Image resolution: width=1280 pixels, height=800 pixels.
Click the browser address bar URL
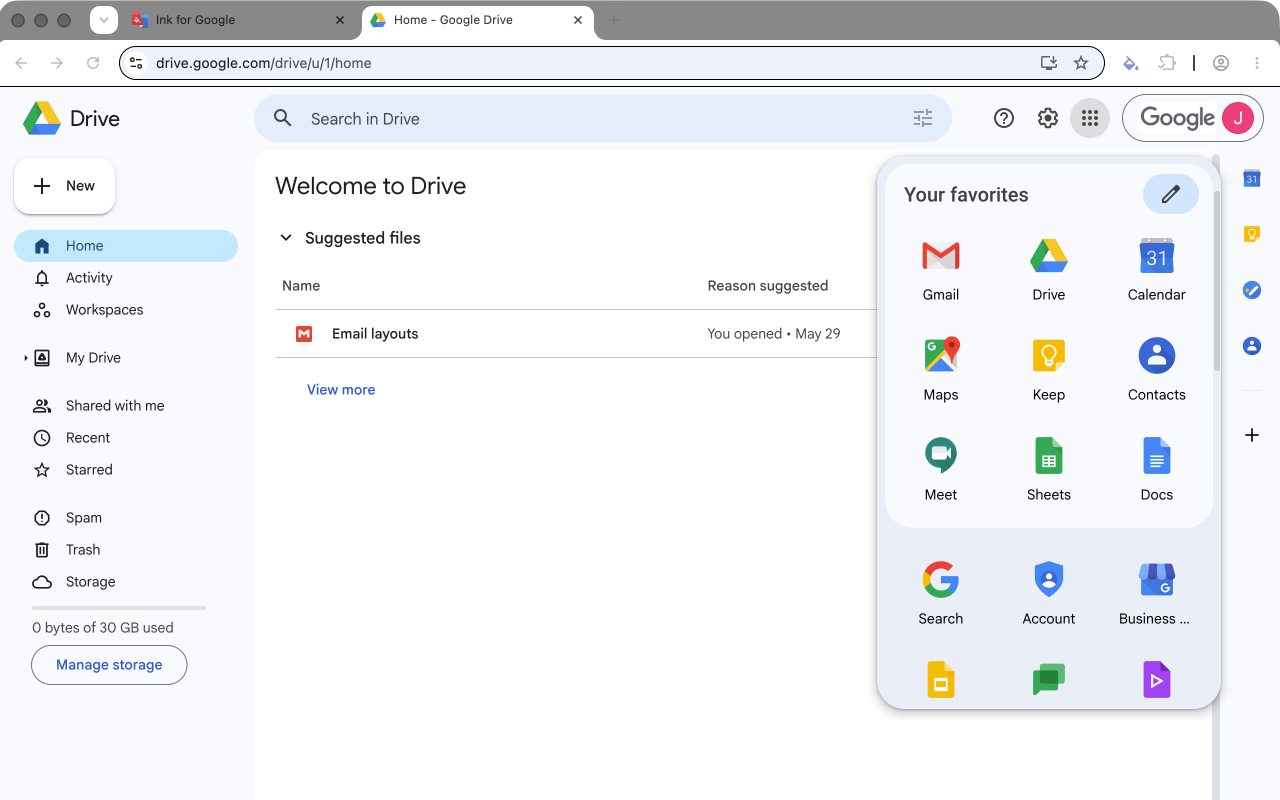(x=264, y=63)
